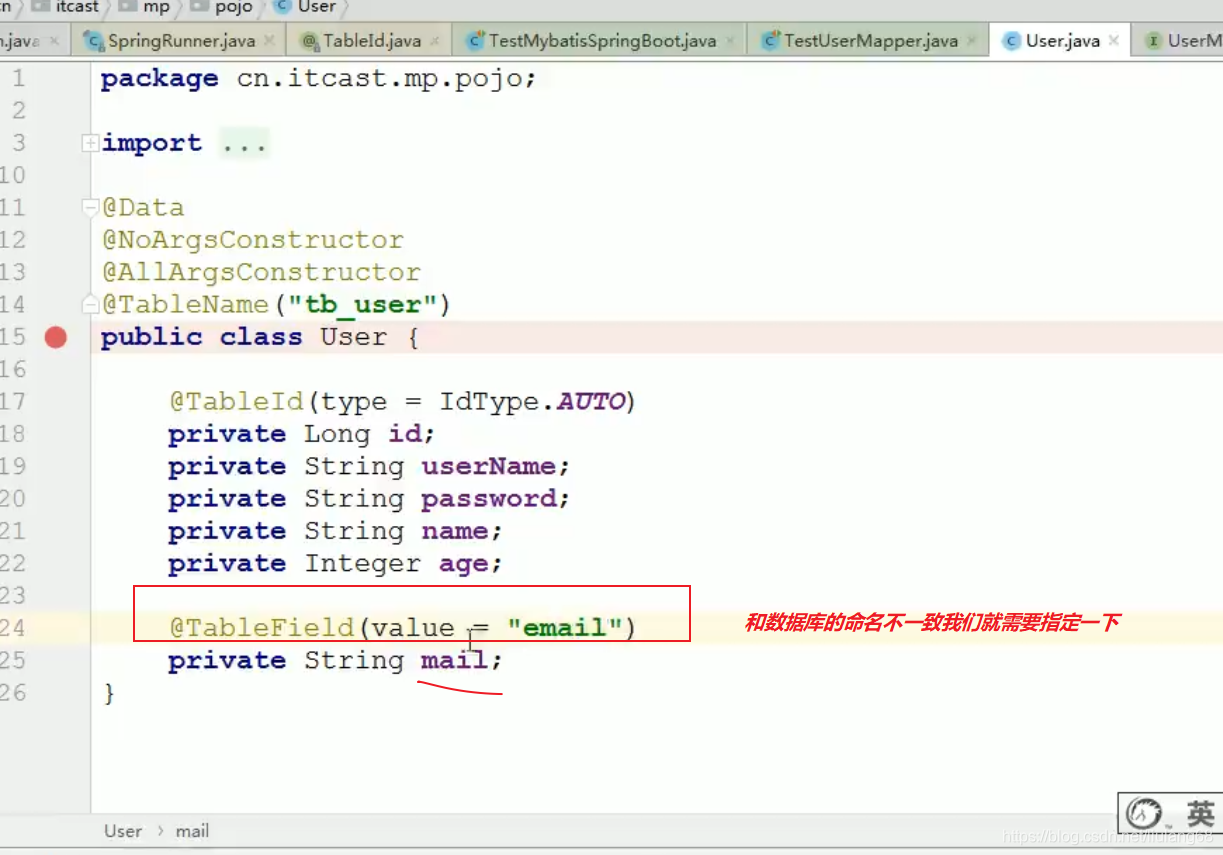Click the folded import ellipsis placeholder
Viewport: 1223px width, 855px height.
(x=244, y=144)
